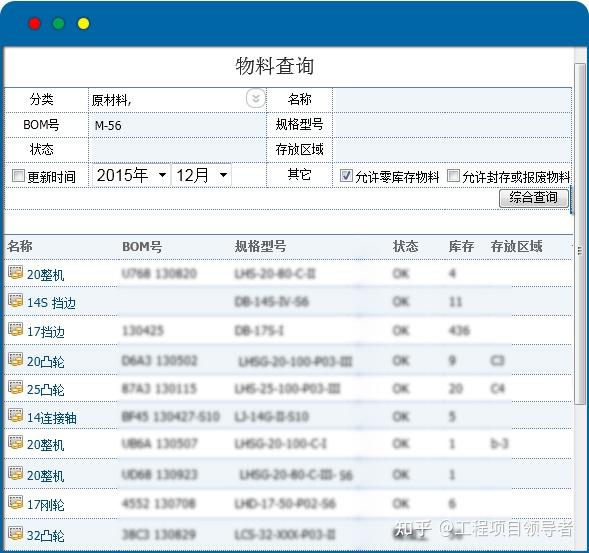This screenshot has width=589, height=553.
Task: Click the icon beside 14连接轴
Action: [15, 415]
